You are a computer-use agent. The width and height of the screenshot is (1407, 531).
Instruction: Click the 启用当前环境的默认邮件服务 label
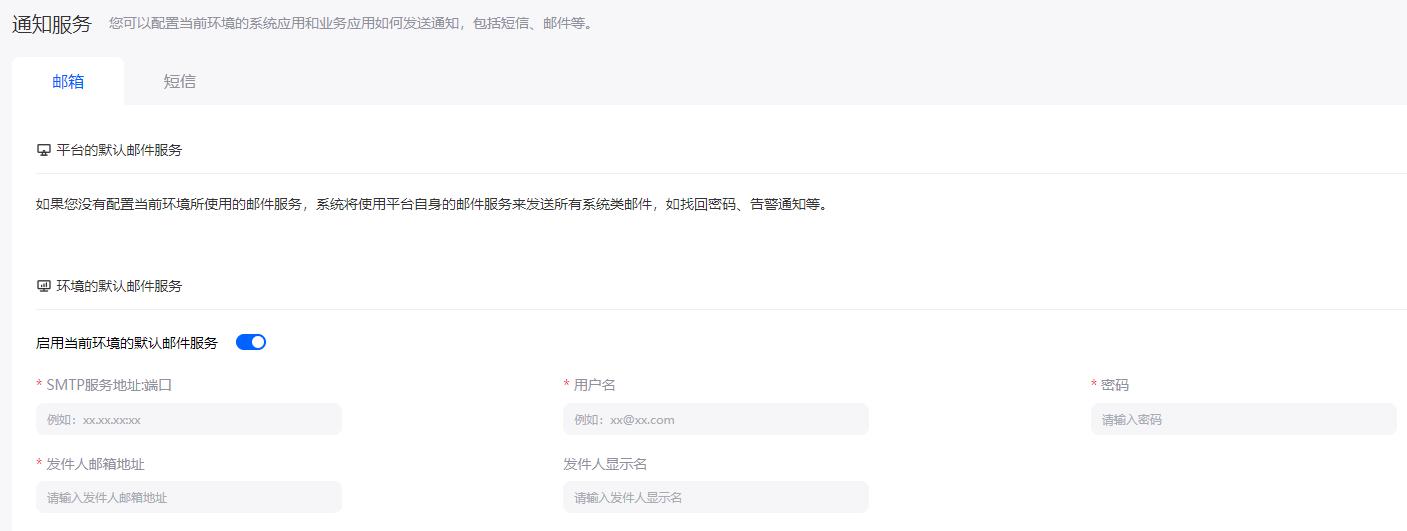(127, 343)
